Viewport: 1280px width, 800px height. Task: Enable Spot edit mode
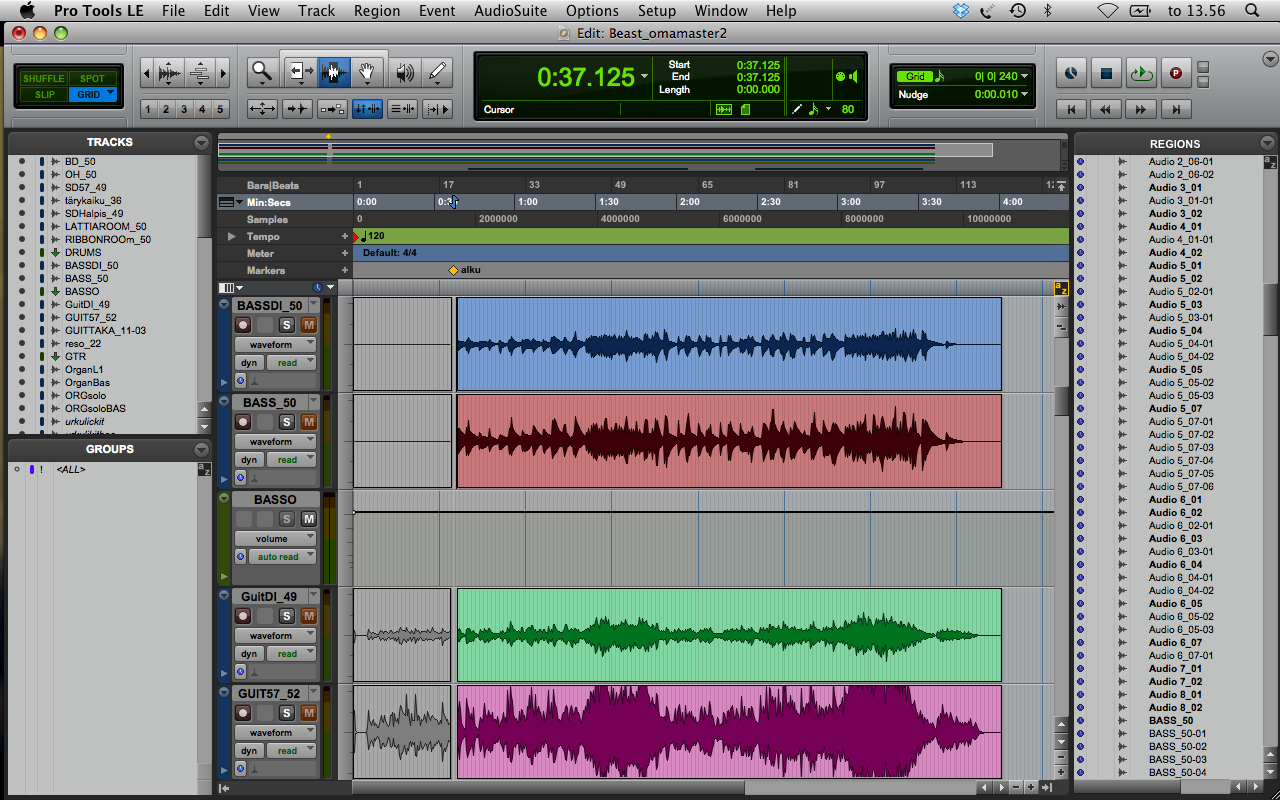(93, 78)
